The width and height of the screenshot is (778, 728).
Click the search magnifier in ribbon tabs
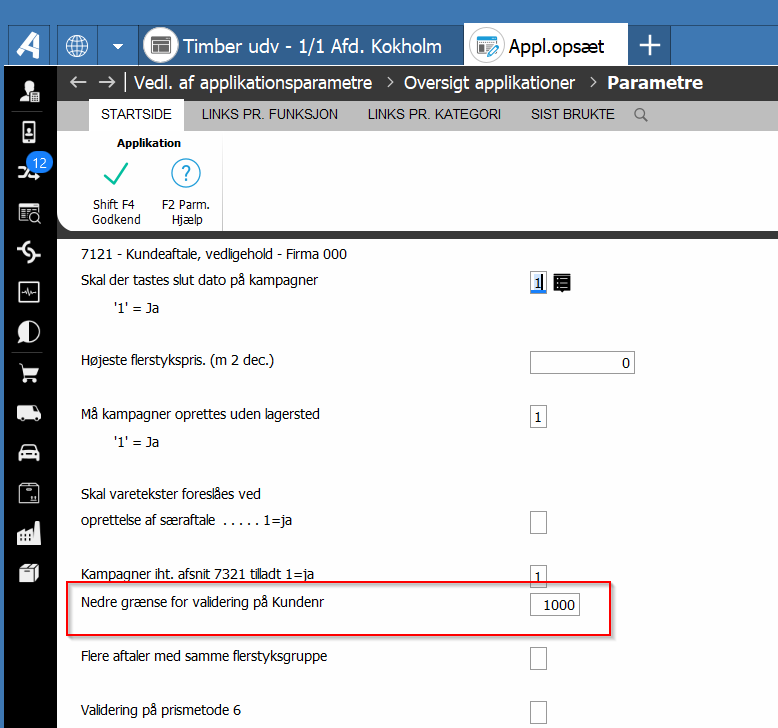(x=641, y=115)
